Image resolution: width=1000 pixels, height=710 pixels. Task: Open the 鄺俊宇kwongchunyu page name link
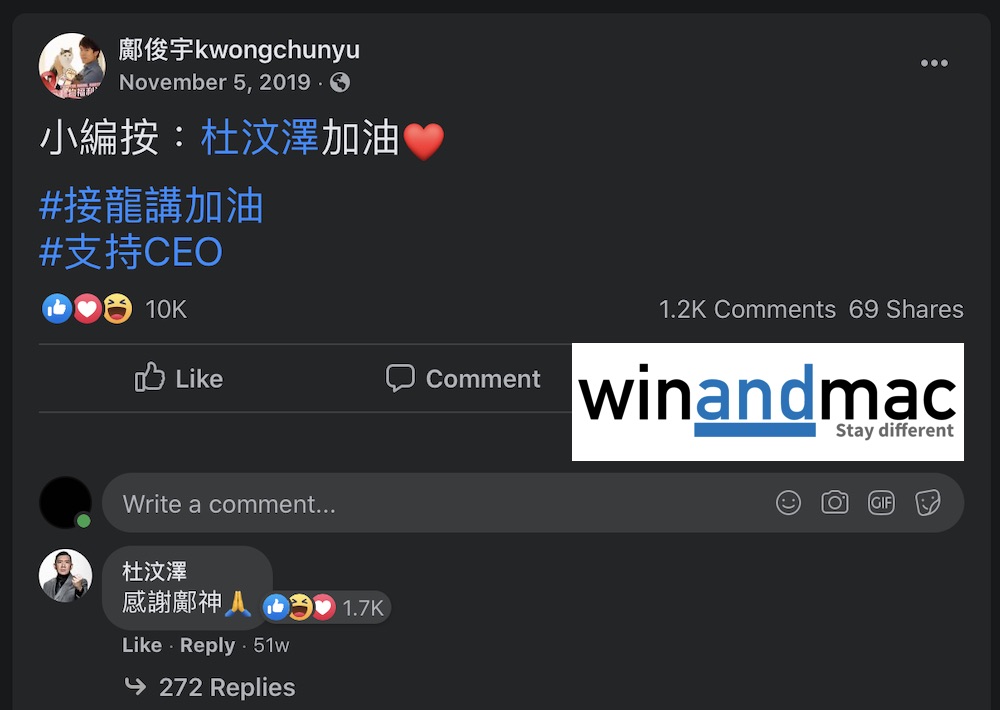click(x=239, y=49)
